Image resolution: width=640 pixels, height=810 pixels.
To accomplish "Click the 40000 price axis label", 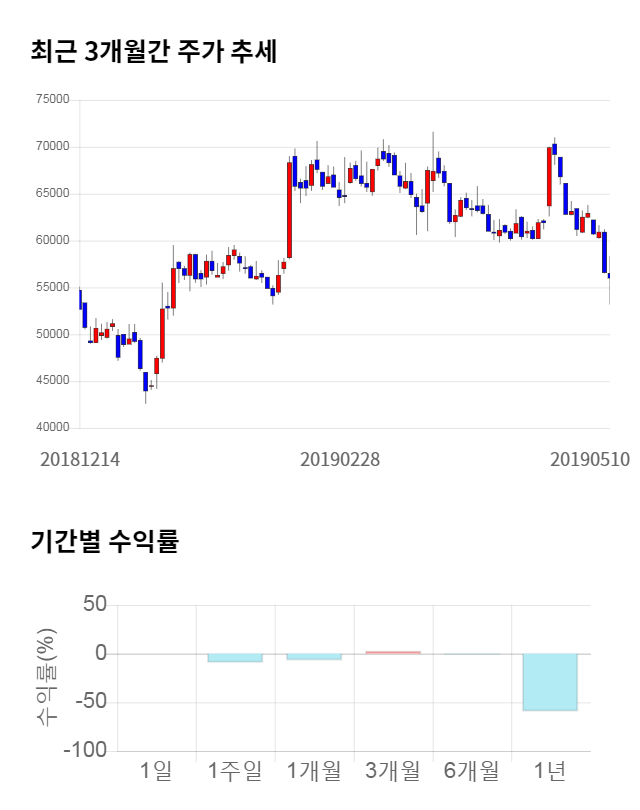I will [x=52, y=428].
